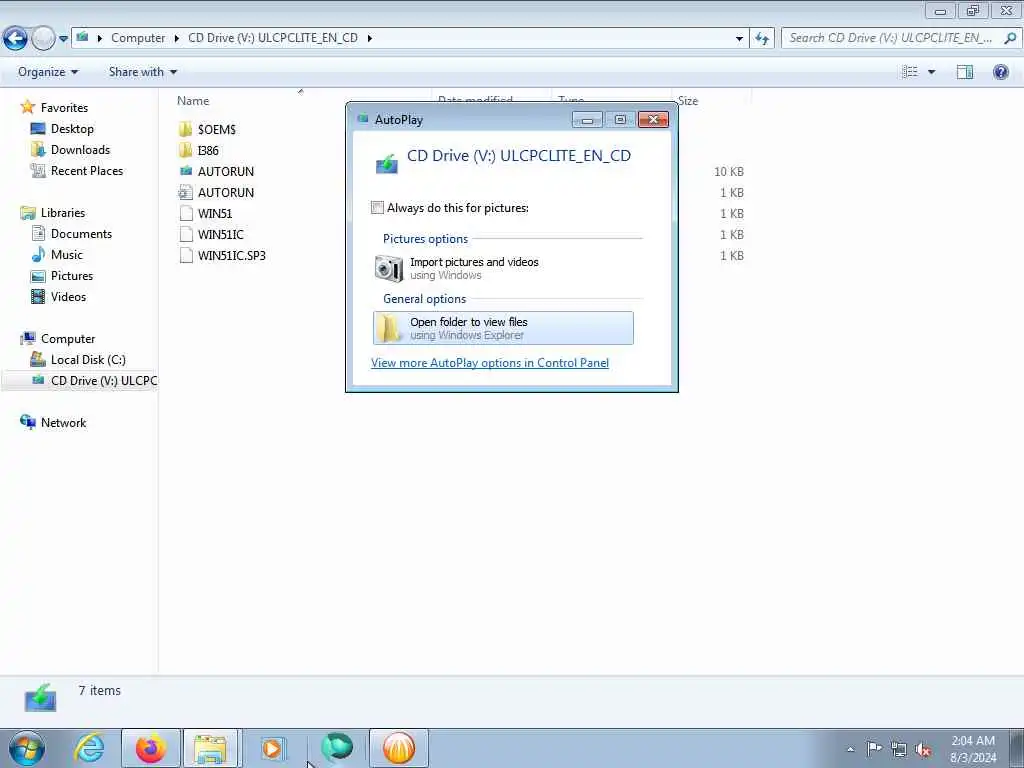Toggle the preview pane icon

965,72
